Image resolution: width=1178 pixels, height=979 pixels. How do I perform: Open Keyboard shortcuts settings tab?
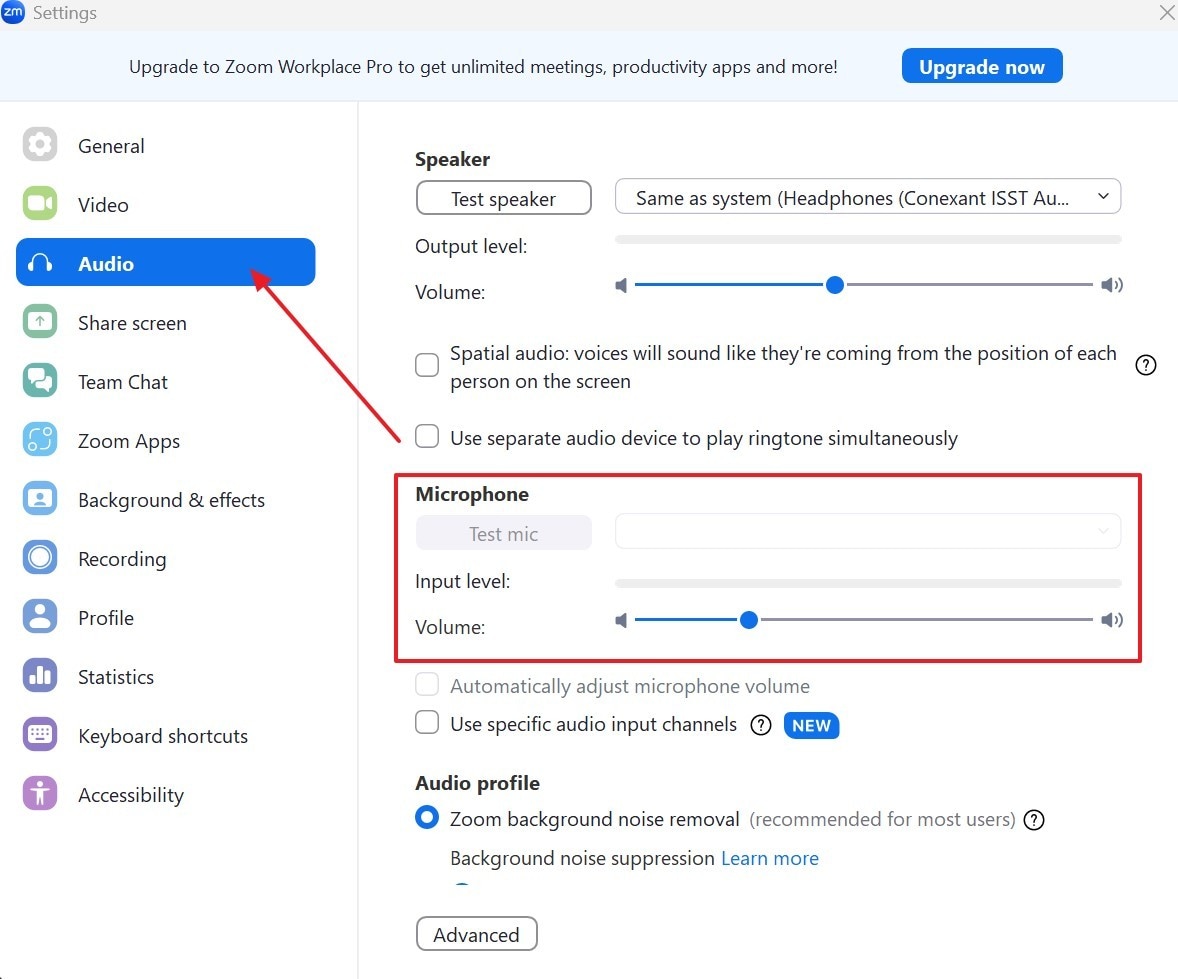pyautogui.click(x=163, y=736)
